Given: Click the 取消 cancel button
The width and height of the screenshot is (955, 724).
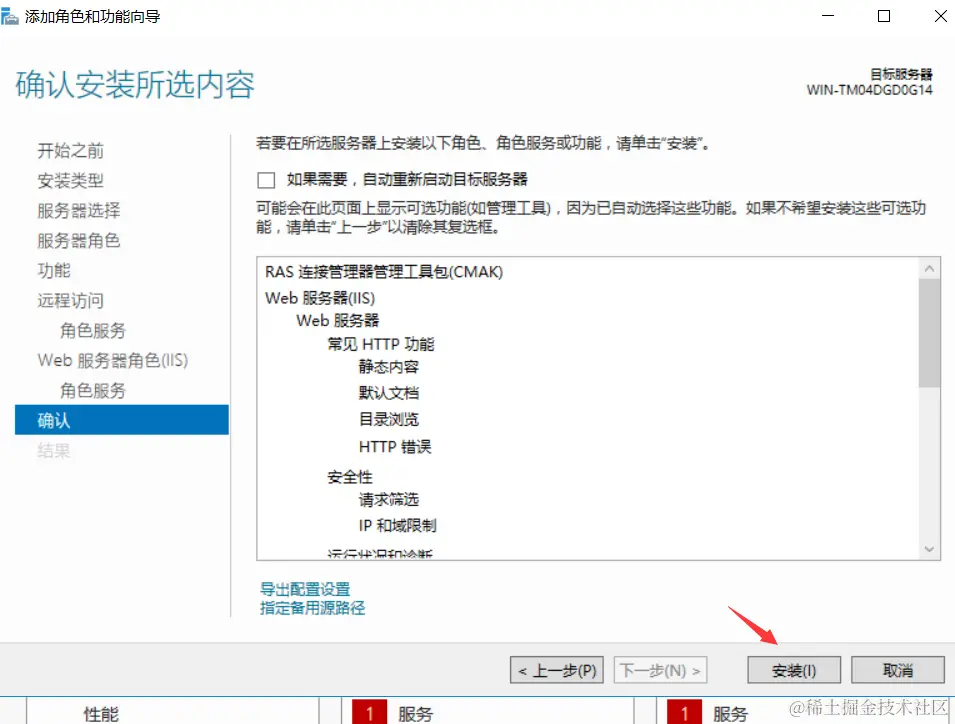Looking at the screenshot, I should pyautogui.click(x=898, y=670).
